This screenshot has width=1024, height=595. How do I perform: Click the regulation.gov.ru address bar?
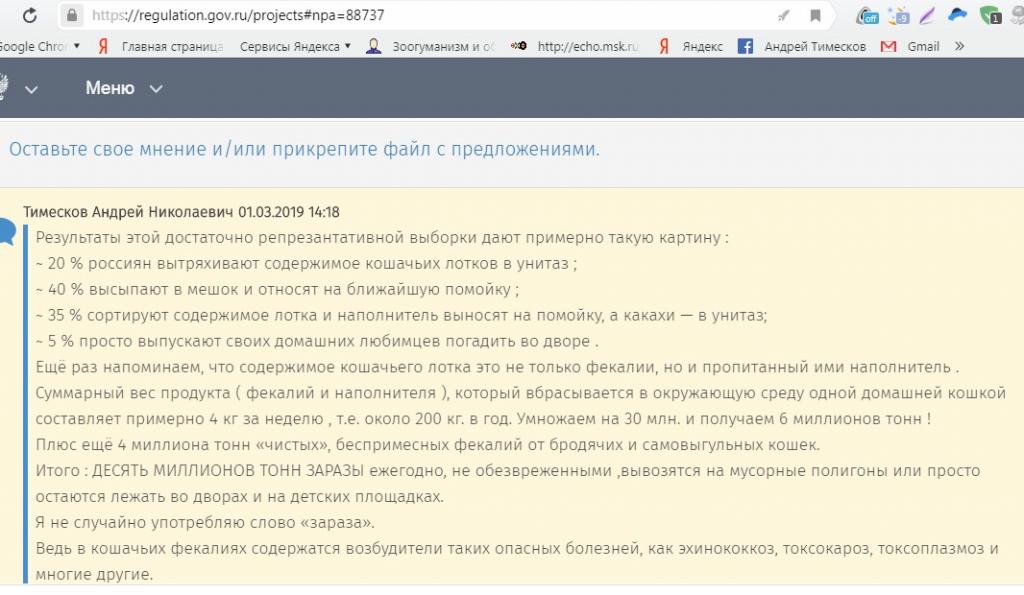click(400, 16)
